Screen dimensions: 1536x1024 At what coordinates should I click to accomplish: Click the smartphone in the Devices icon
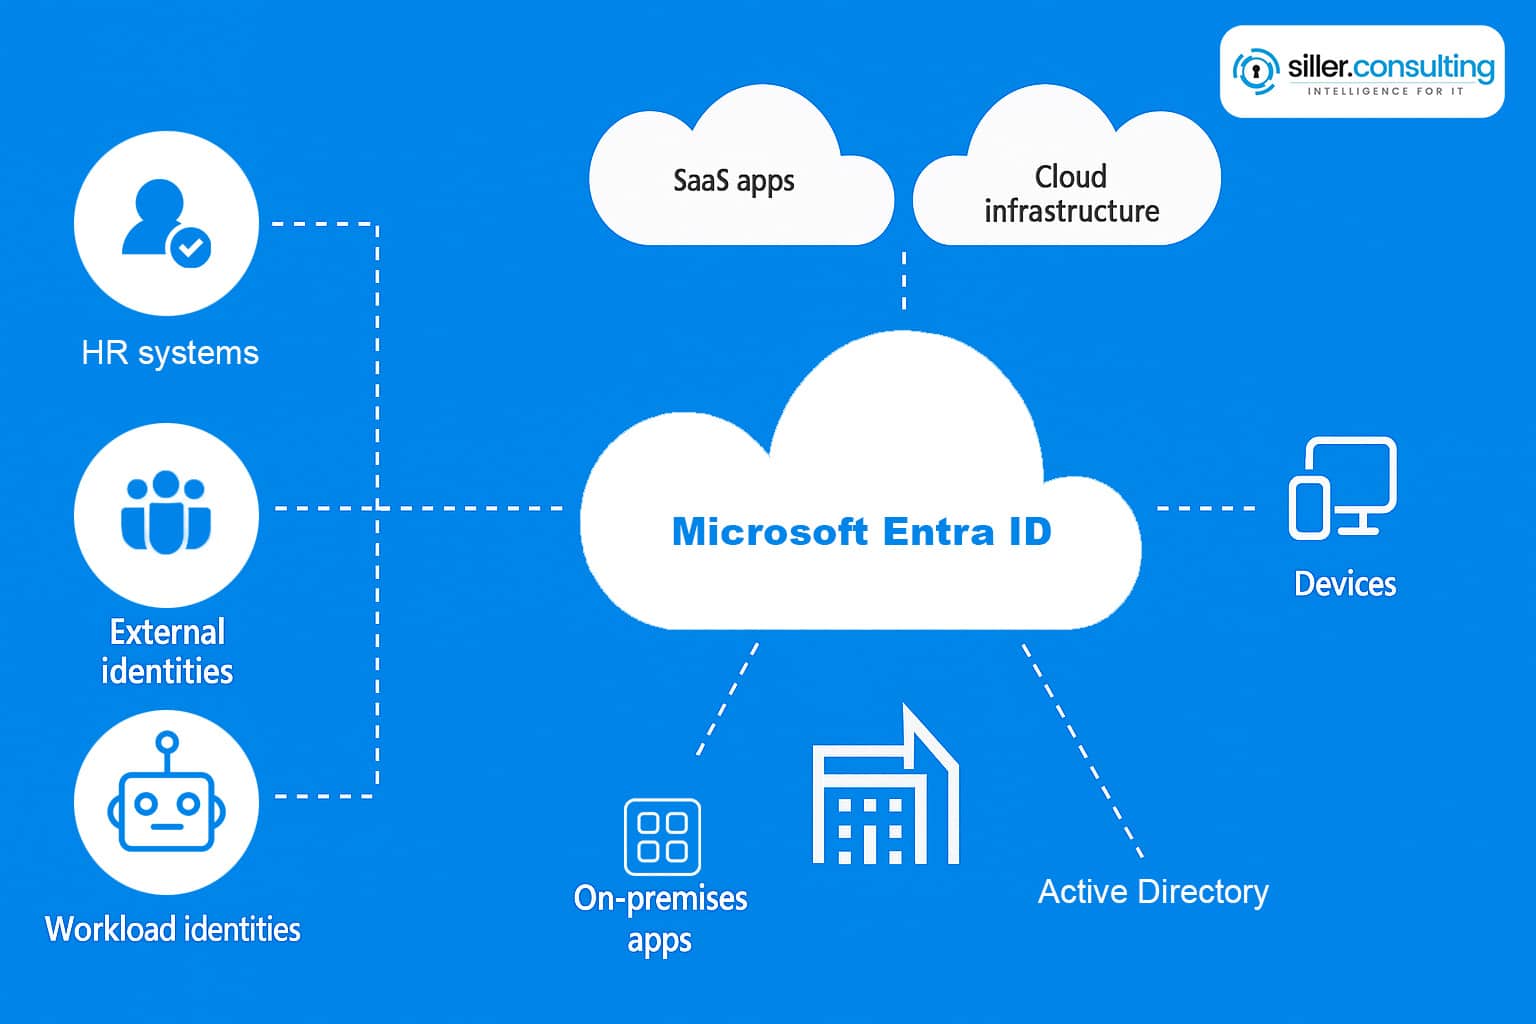(1309, 507)
